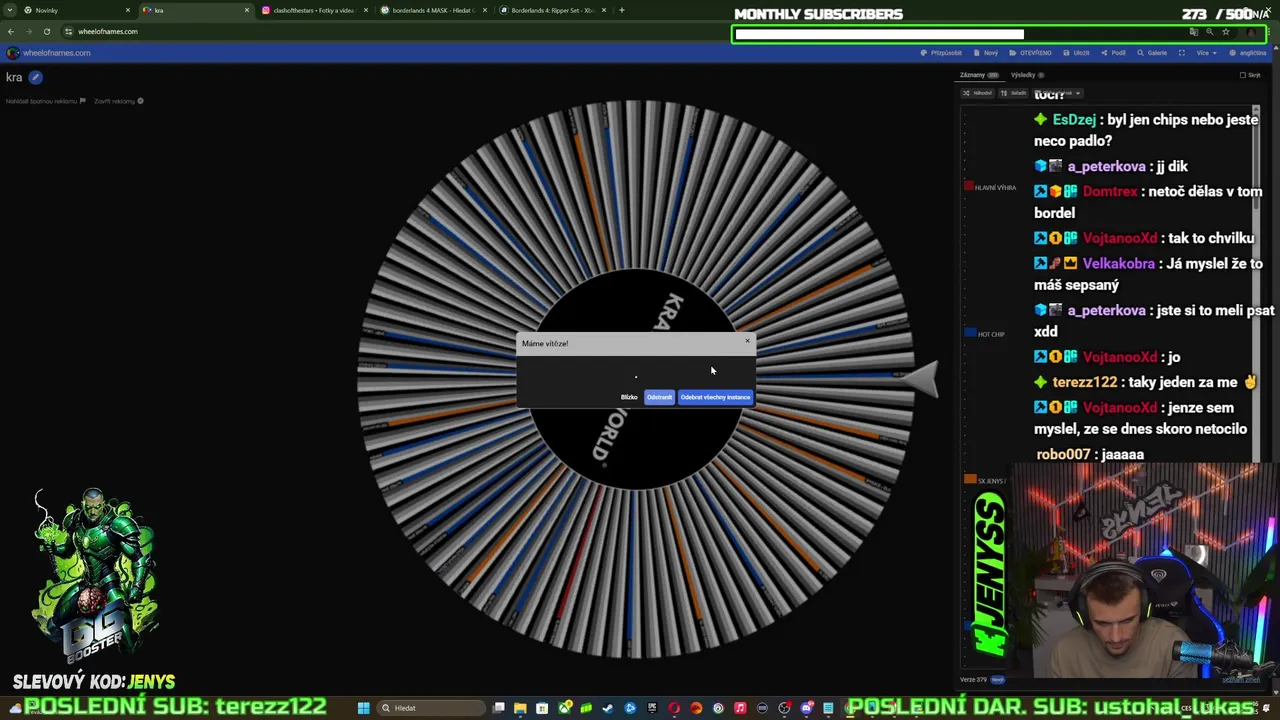Image resolution: width=1280 pixels, height=720 pixels.
Task: Open a new browser tab
Action: (x=622, y=10)
